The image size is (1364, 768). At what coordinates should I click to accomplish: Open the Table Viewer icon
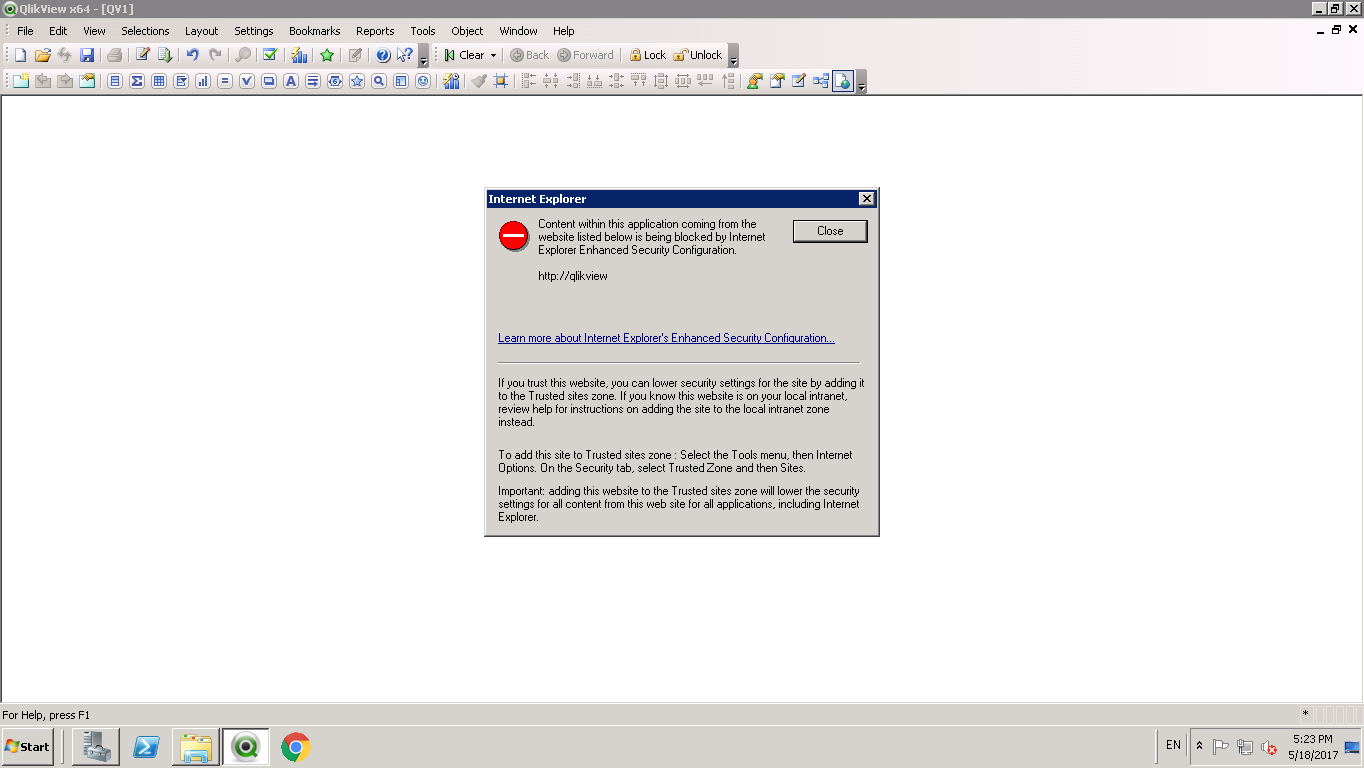pyautogui.click(x=821, y=81)
